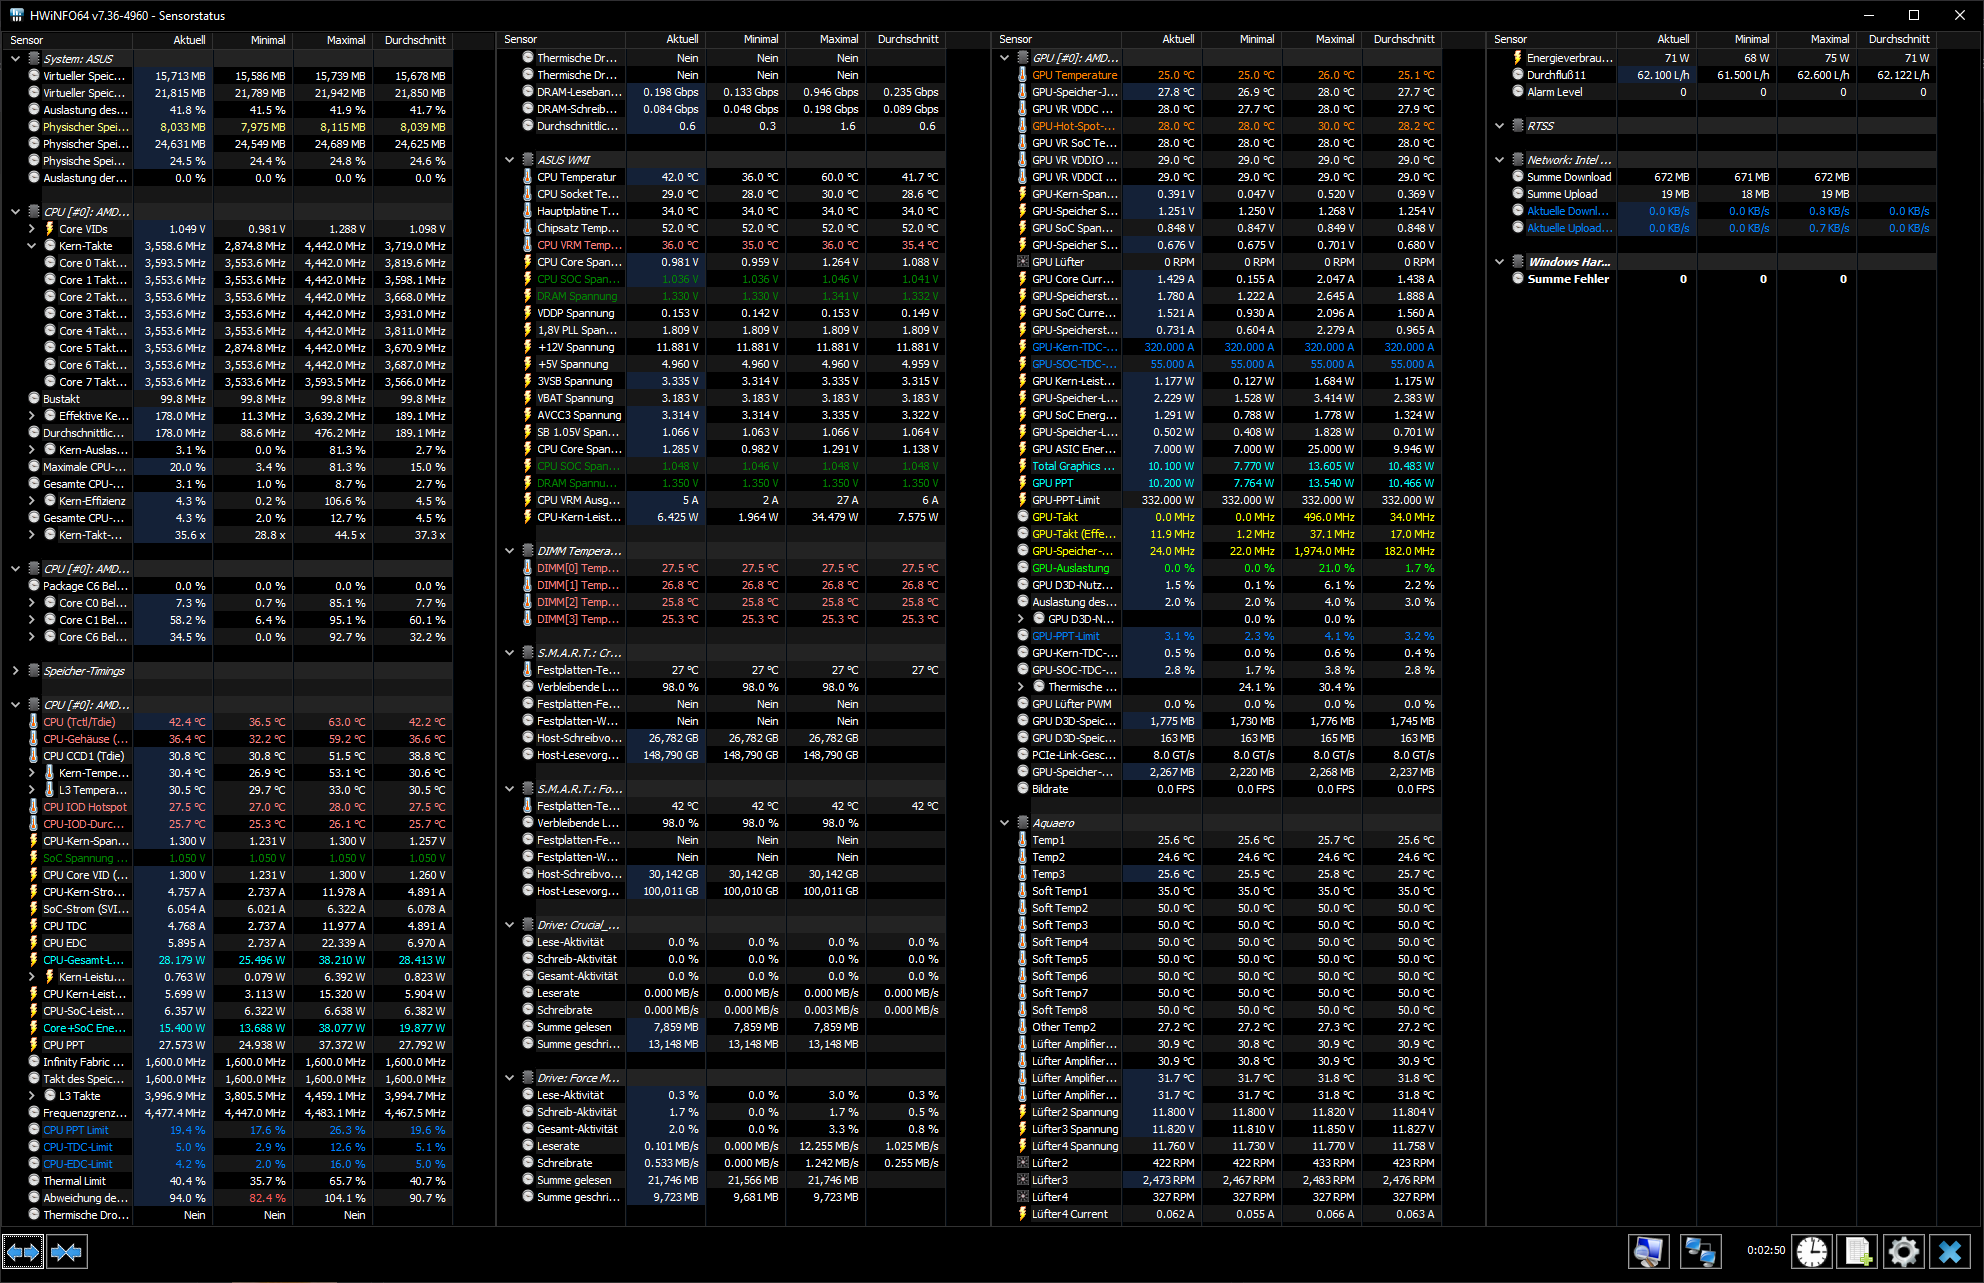Expand the Core VIDs tree item
This screenshot has height=1283, width=1984.
31,229
